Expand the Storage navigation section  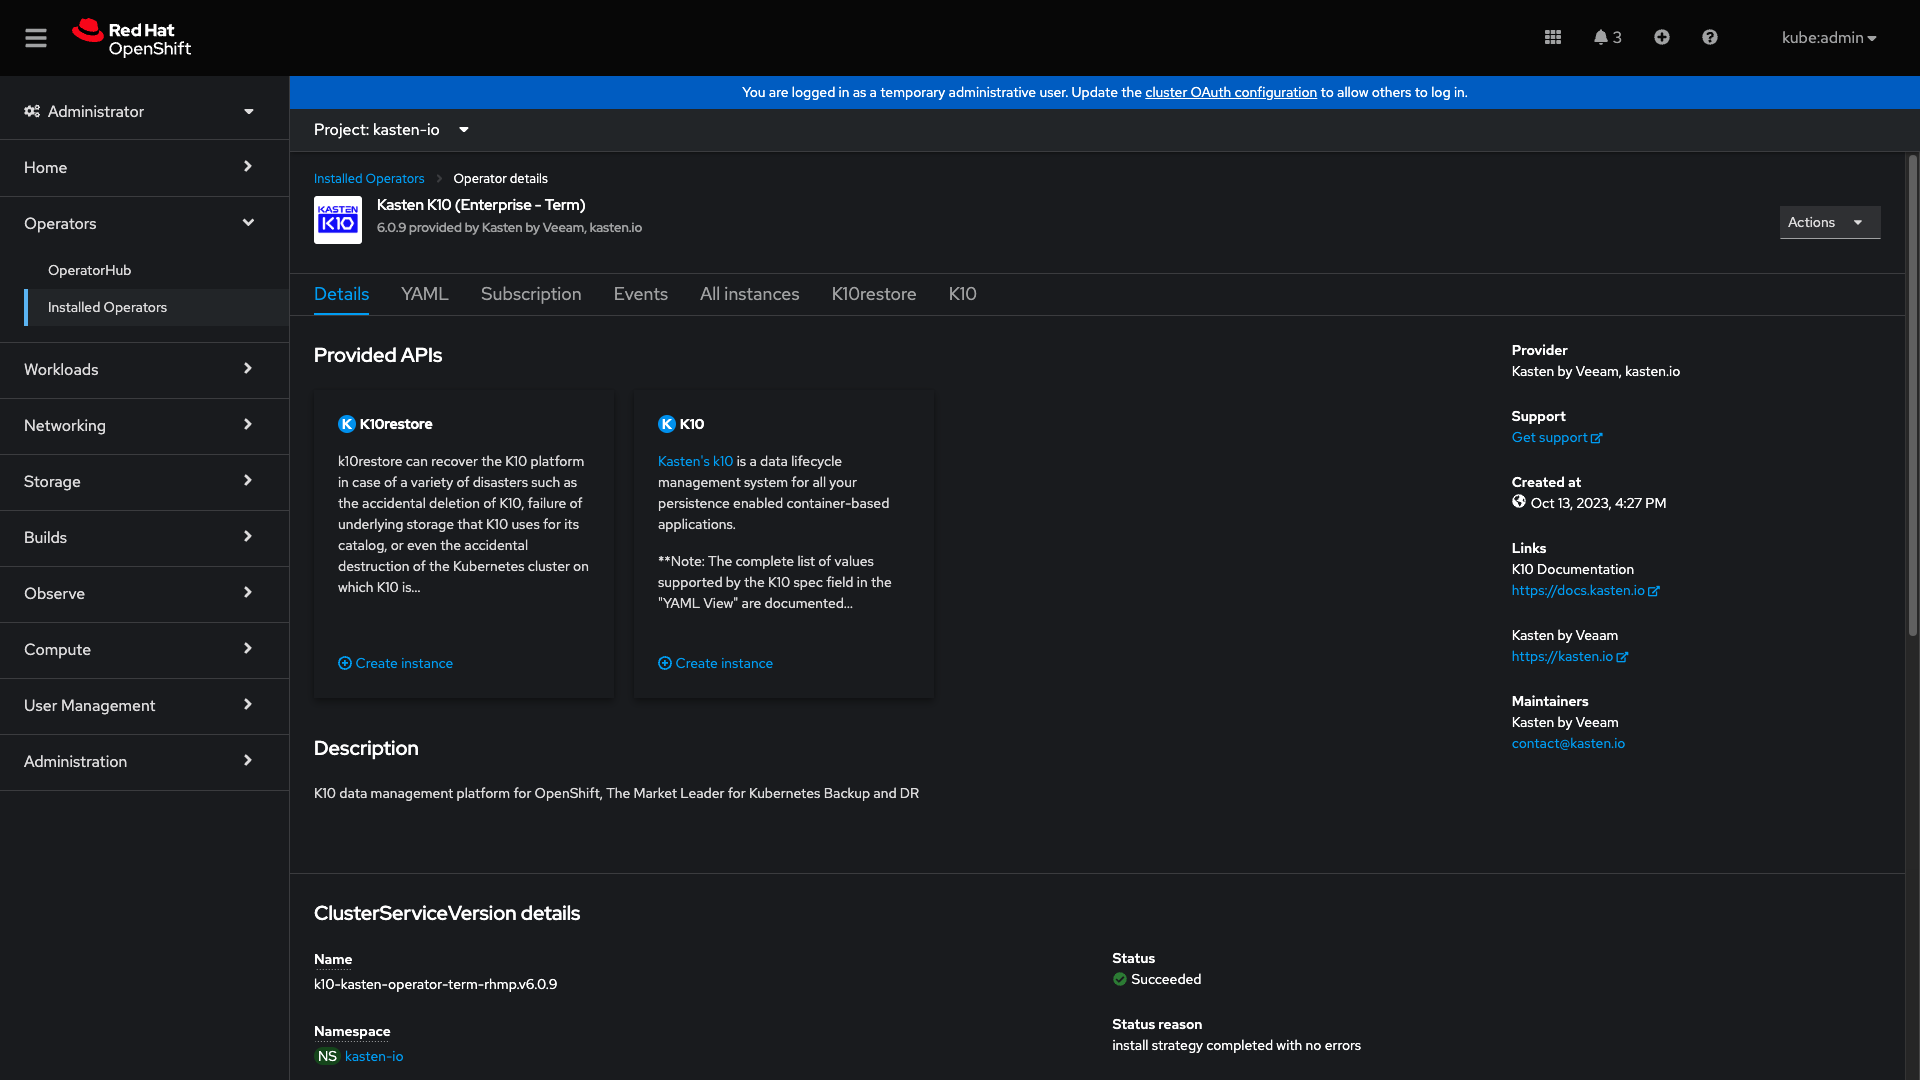(144, 481)
